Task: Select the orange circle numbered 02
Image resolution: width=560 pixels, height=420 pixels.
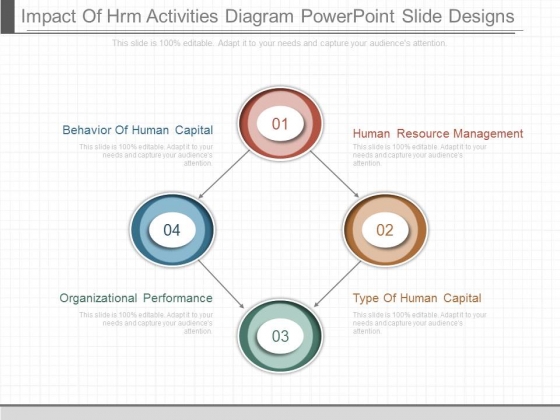Action: click(x=385, y=230)
